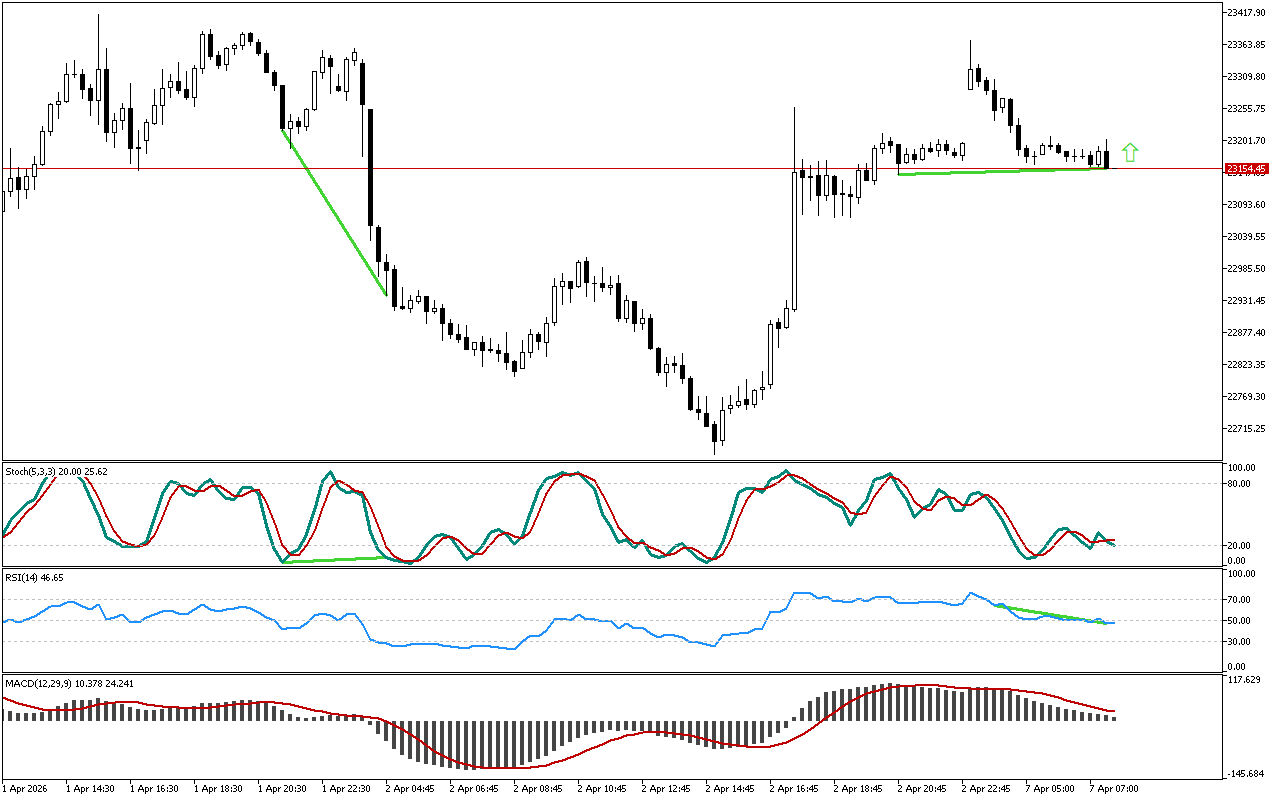1280x800 pixels.
Task: Click the 117.629 value on MACD scale
Action: [1244, 681]
